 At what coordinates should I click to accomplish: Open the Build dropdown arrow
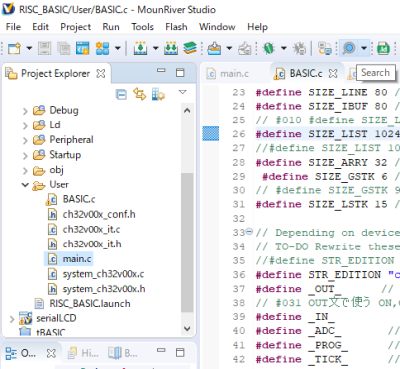pyautogui.click(x=155, y=49)
